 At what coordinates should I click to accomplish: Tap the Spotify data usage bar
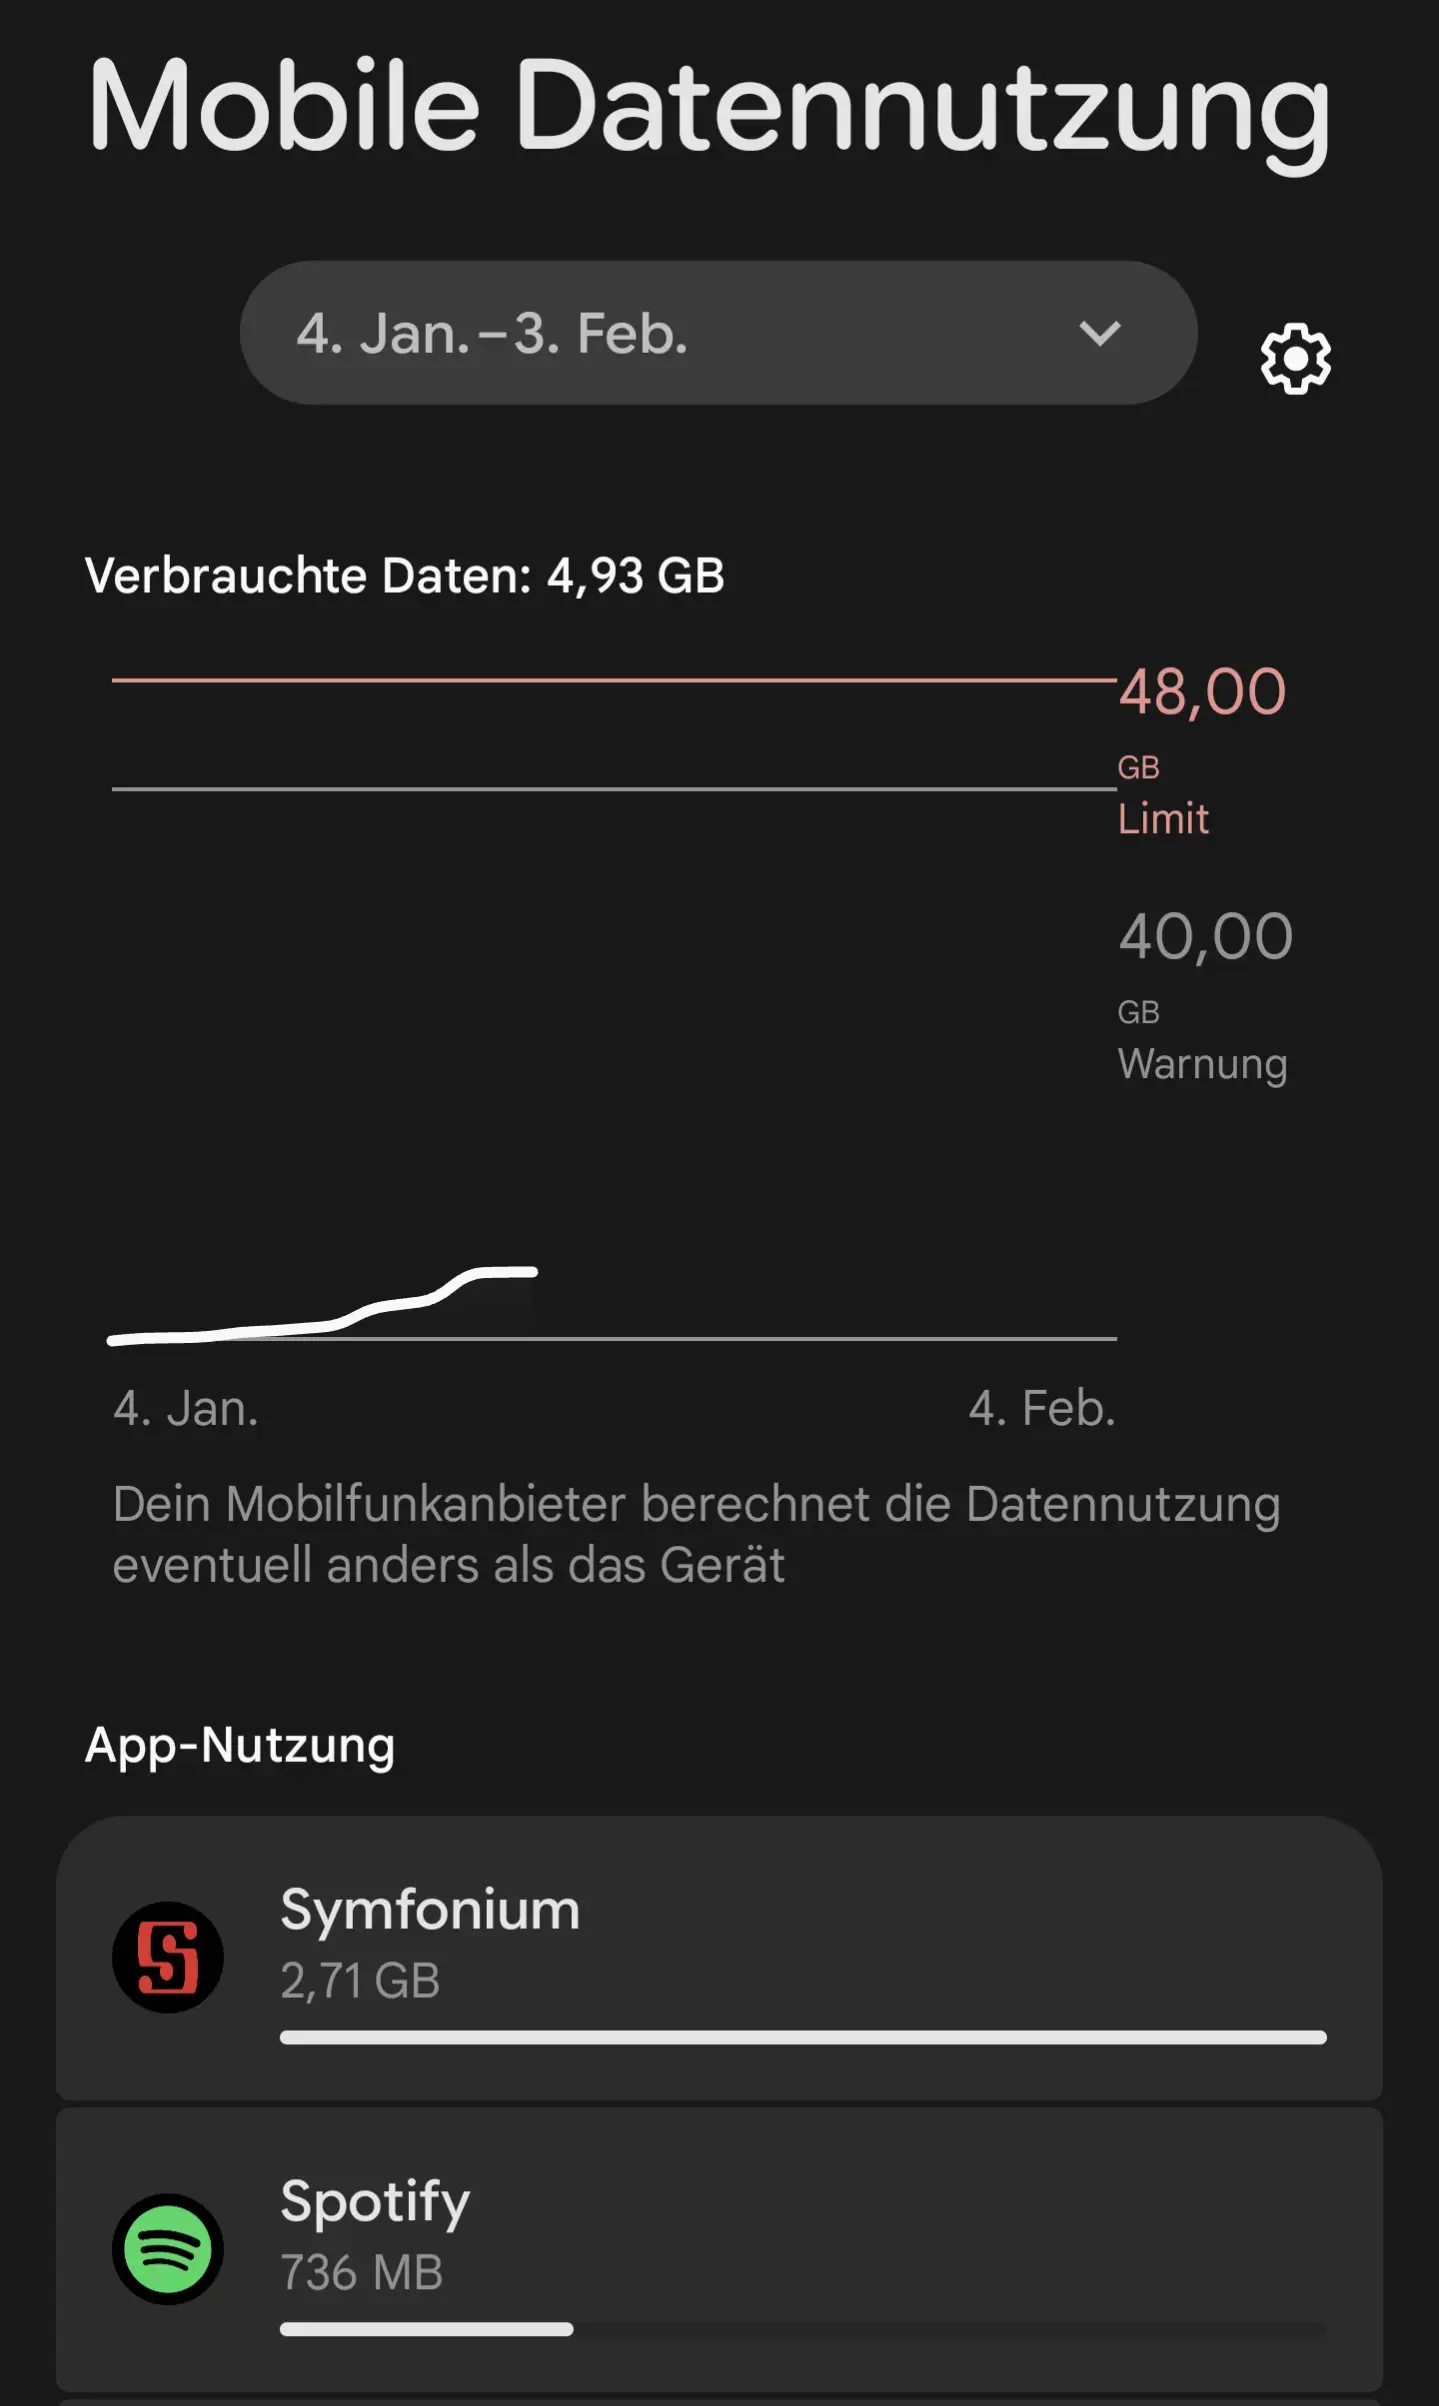click(x=427, y=2329)
